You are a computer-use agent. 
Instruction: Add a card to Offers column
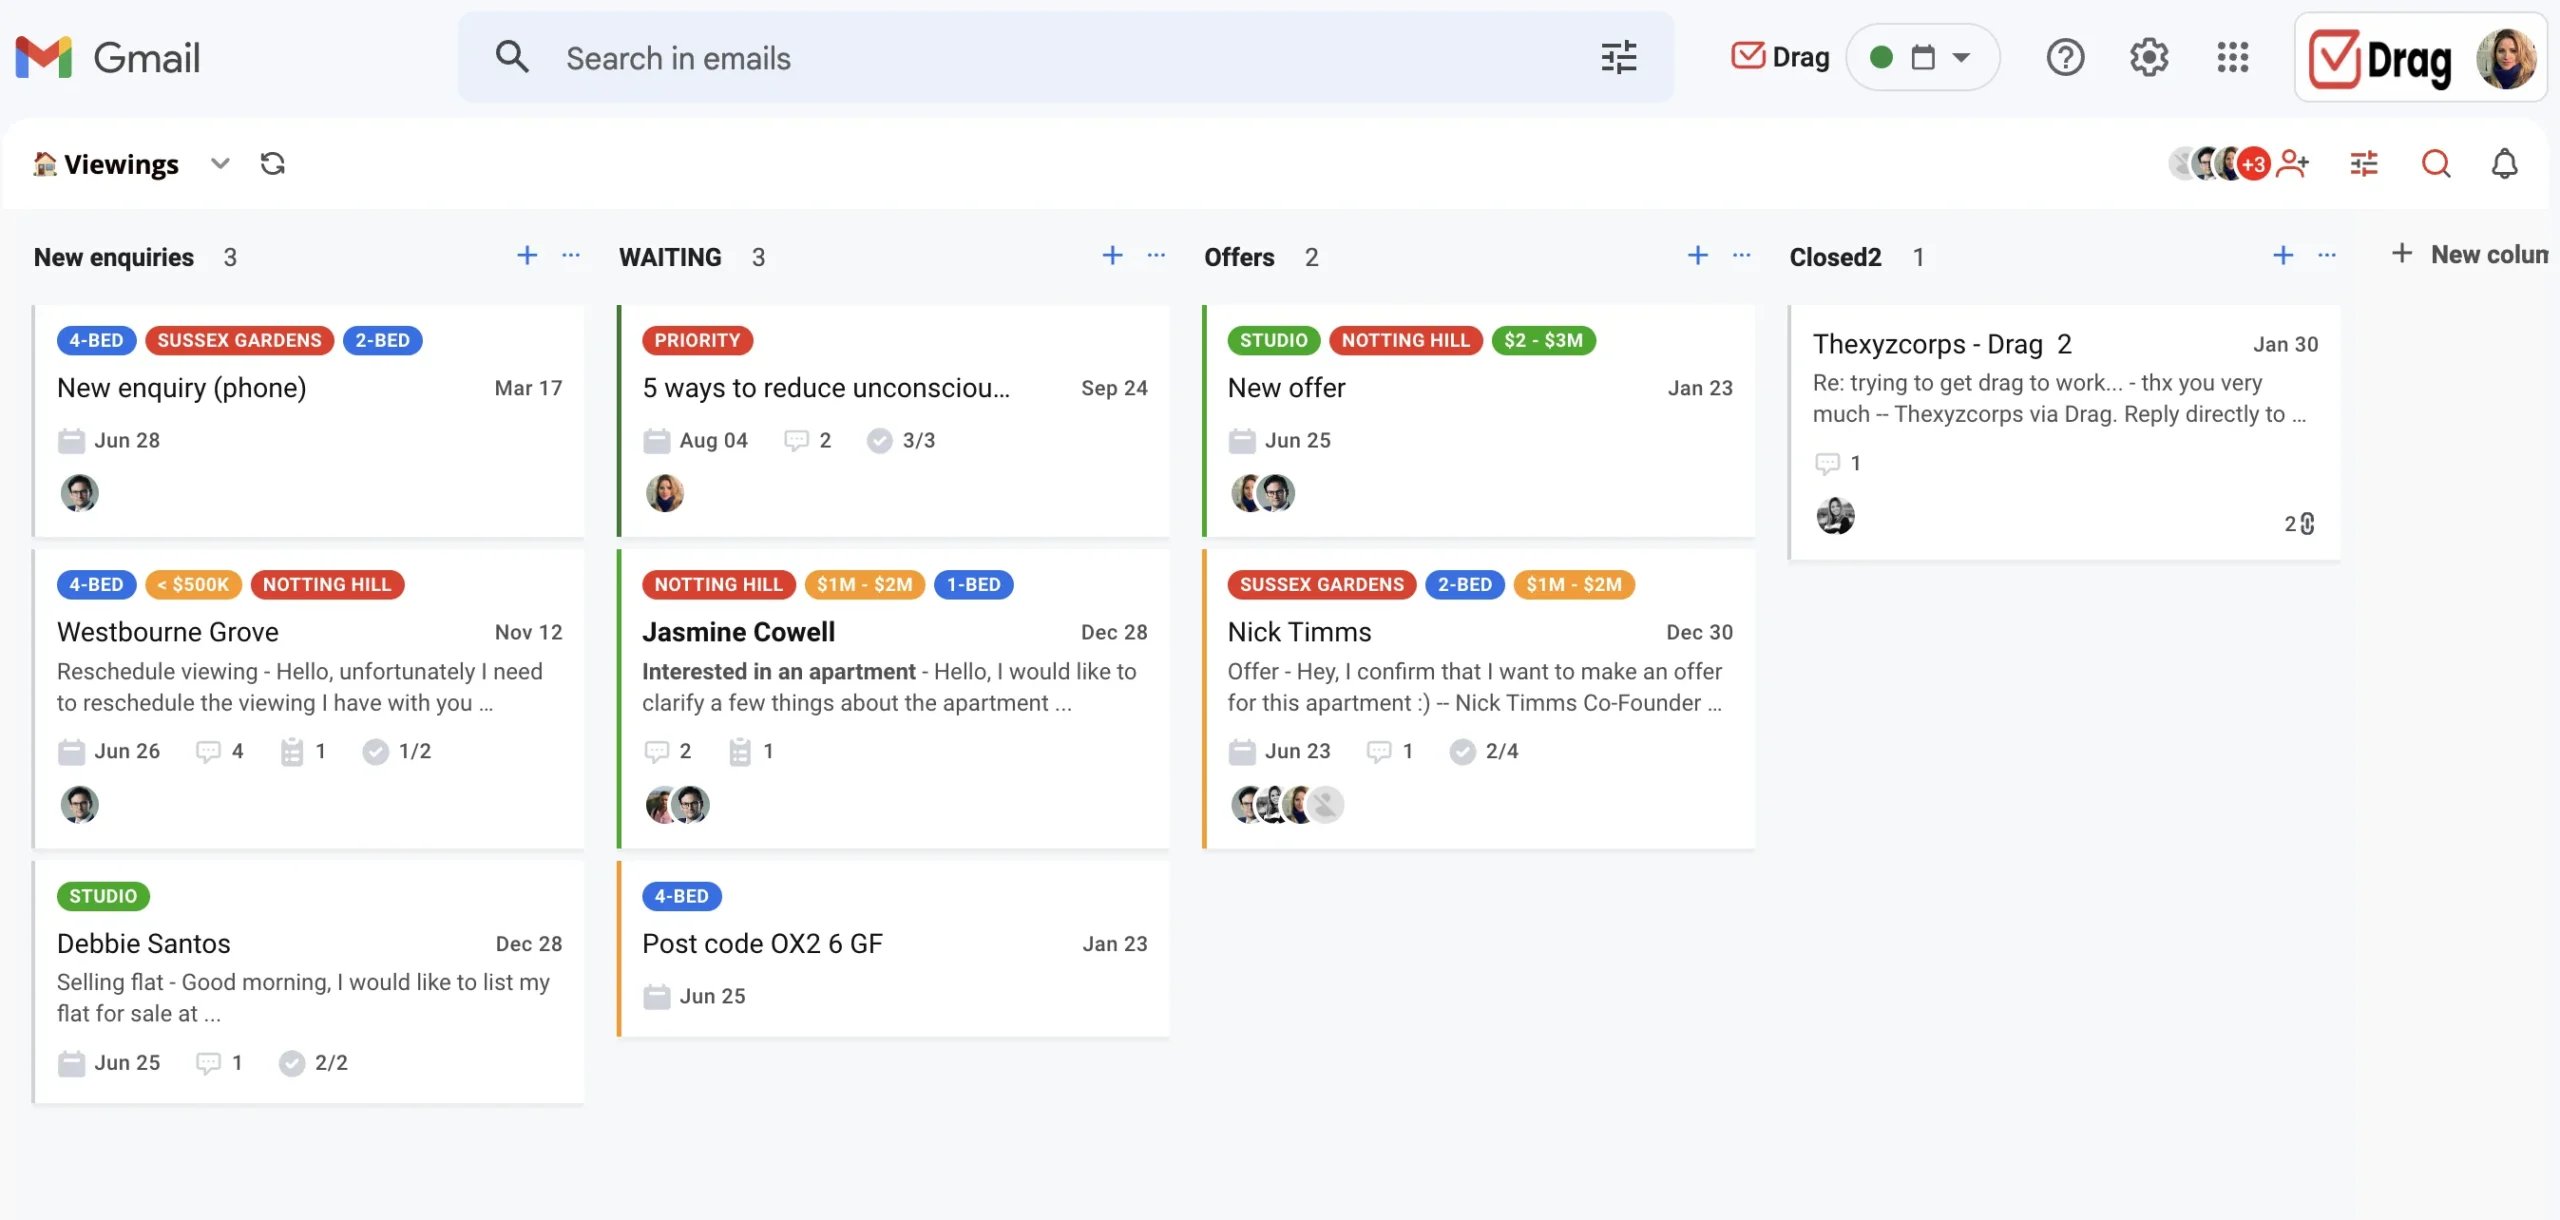1698,255
